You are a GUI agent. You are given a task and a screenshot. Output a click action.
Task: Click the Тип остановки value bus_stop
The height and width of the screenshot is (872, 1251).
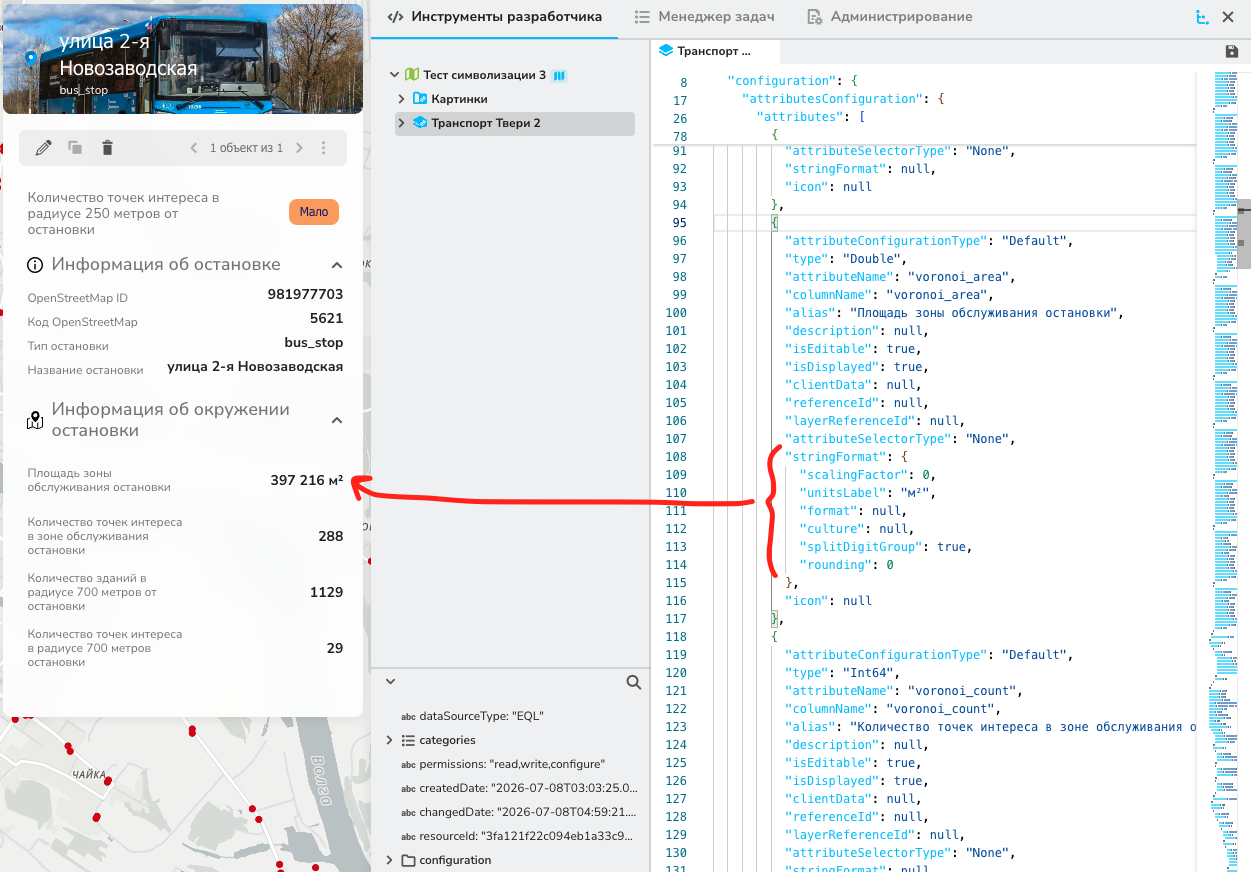tap(314, 342)
